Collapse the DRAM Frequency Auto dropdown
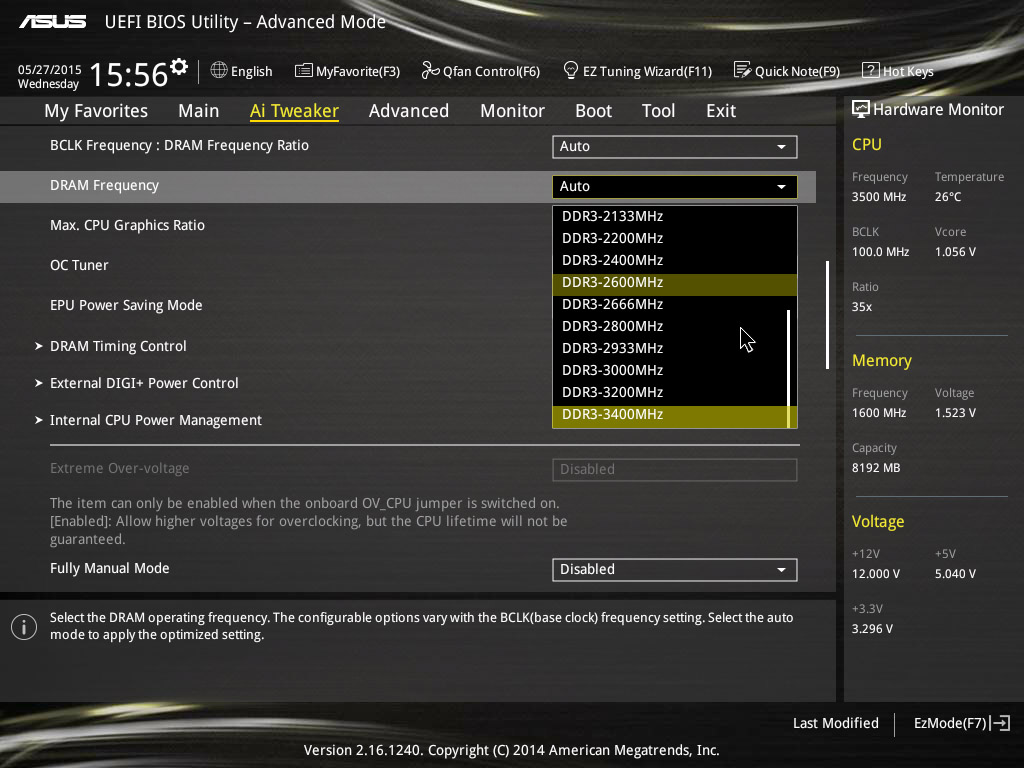This screenshot has height=768, width=1024. pos(675,187)
